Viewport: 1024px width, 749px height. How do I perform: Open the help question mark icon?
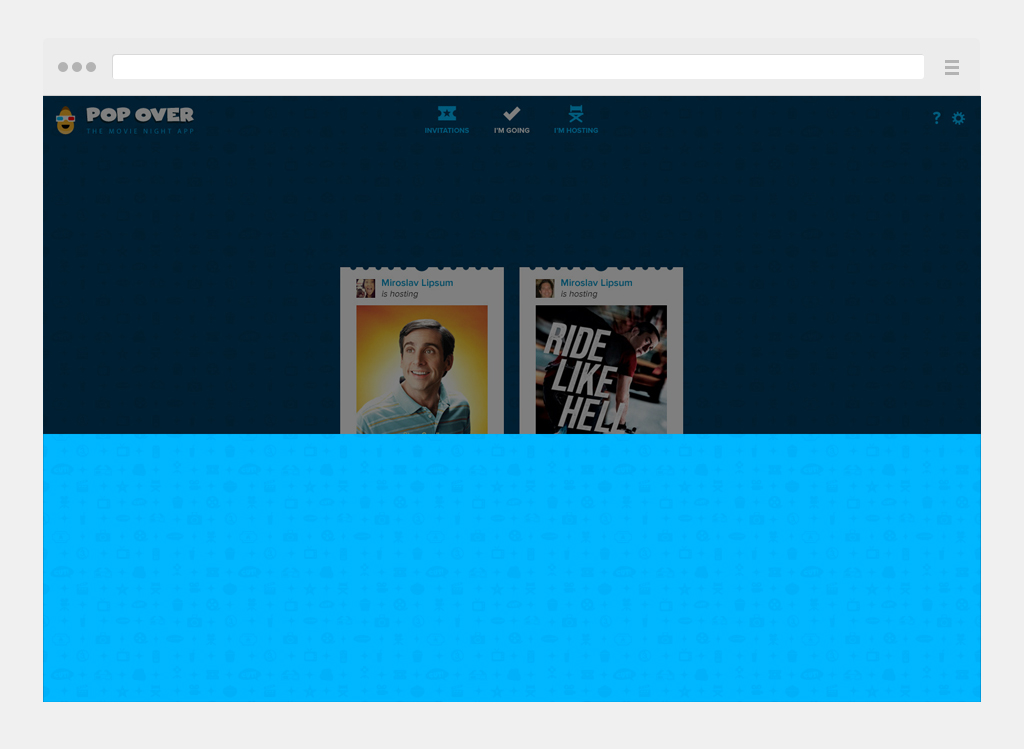[936, 118]
